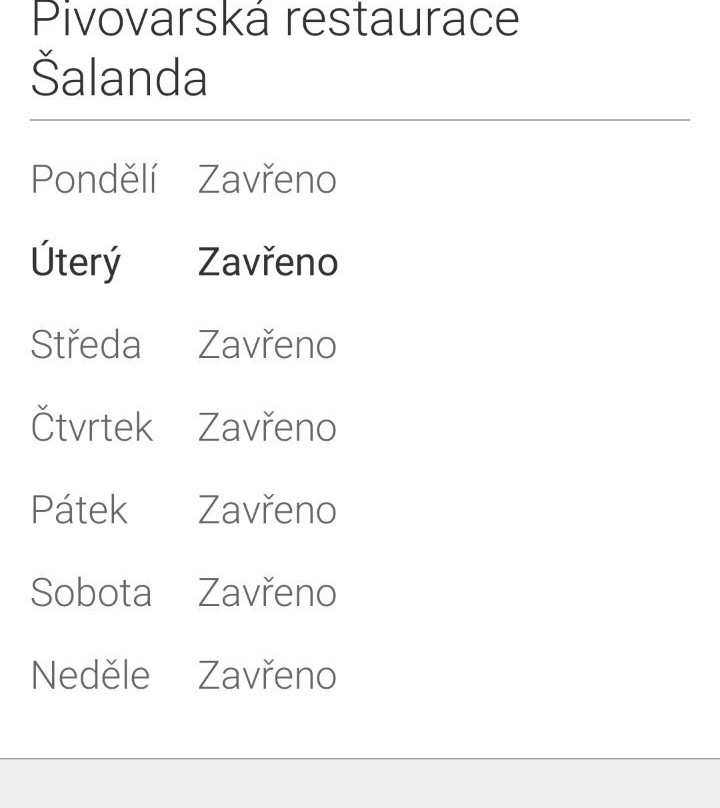Select the Neděle day label
The width and height of the screenshot is (720, 808).
[x=90, y=676]
